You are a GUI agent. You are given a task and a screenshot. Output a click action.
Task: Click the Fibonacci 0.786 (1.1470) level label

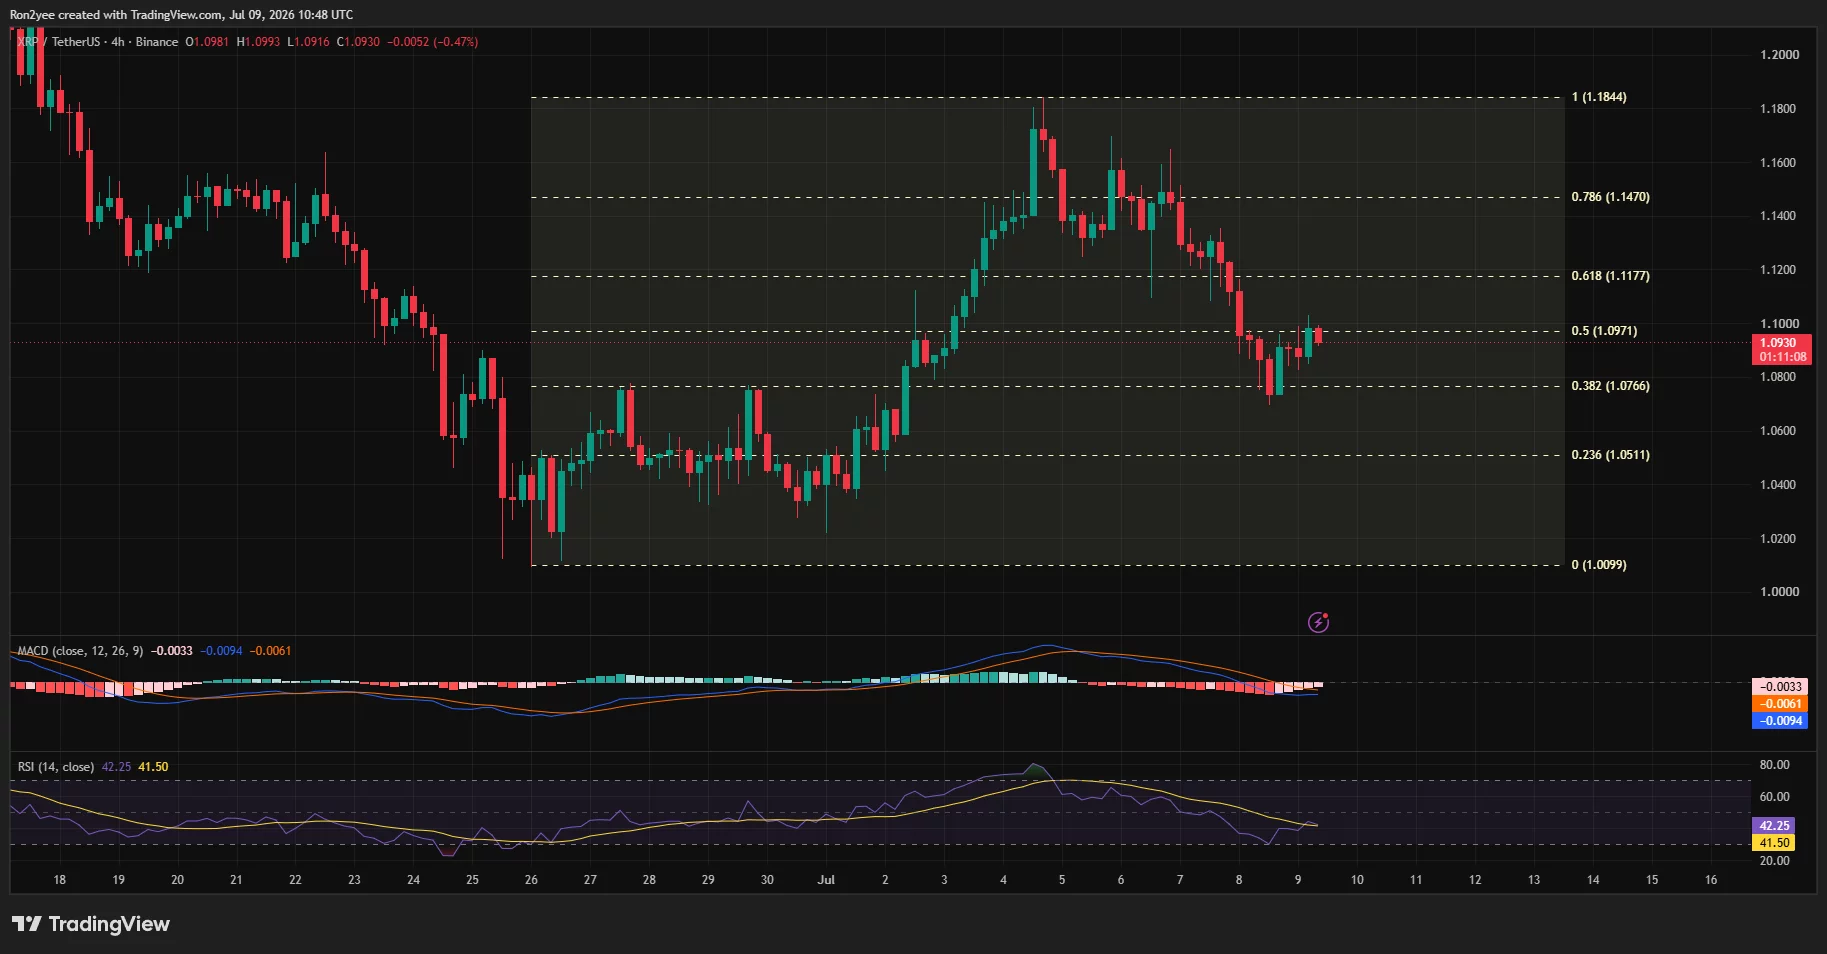coord(1611,197)
